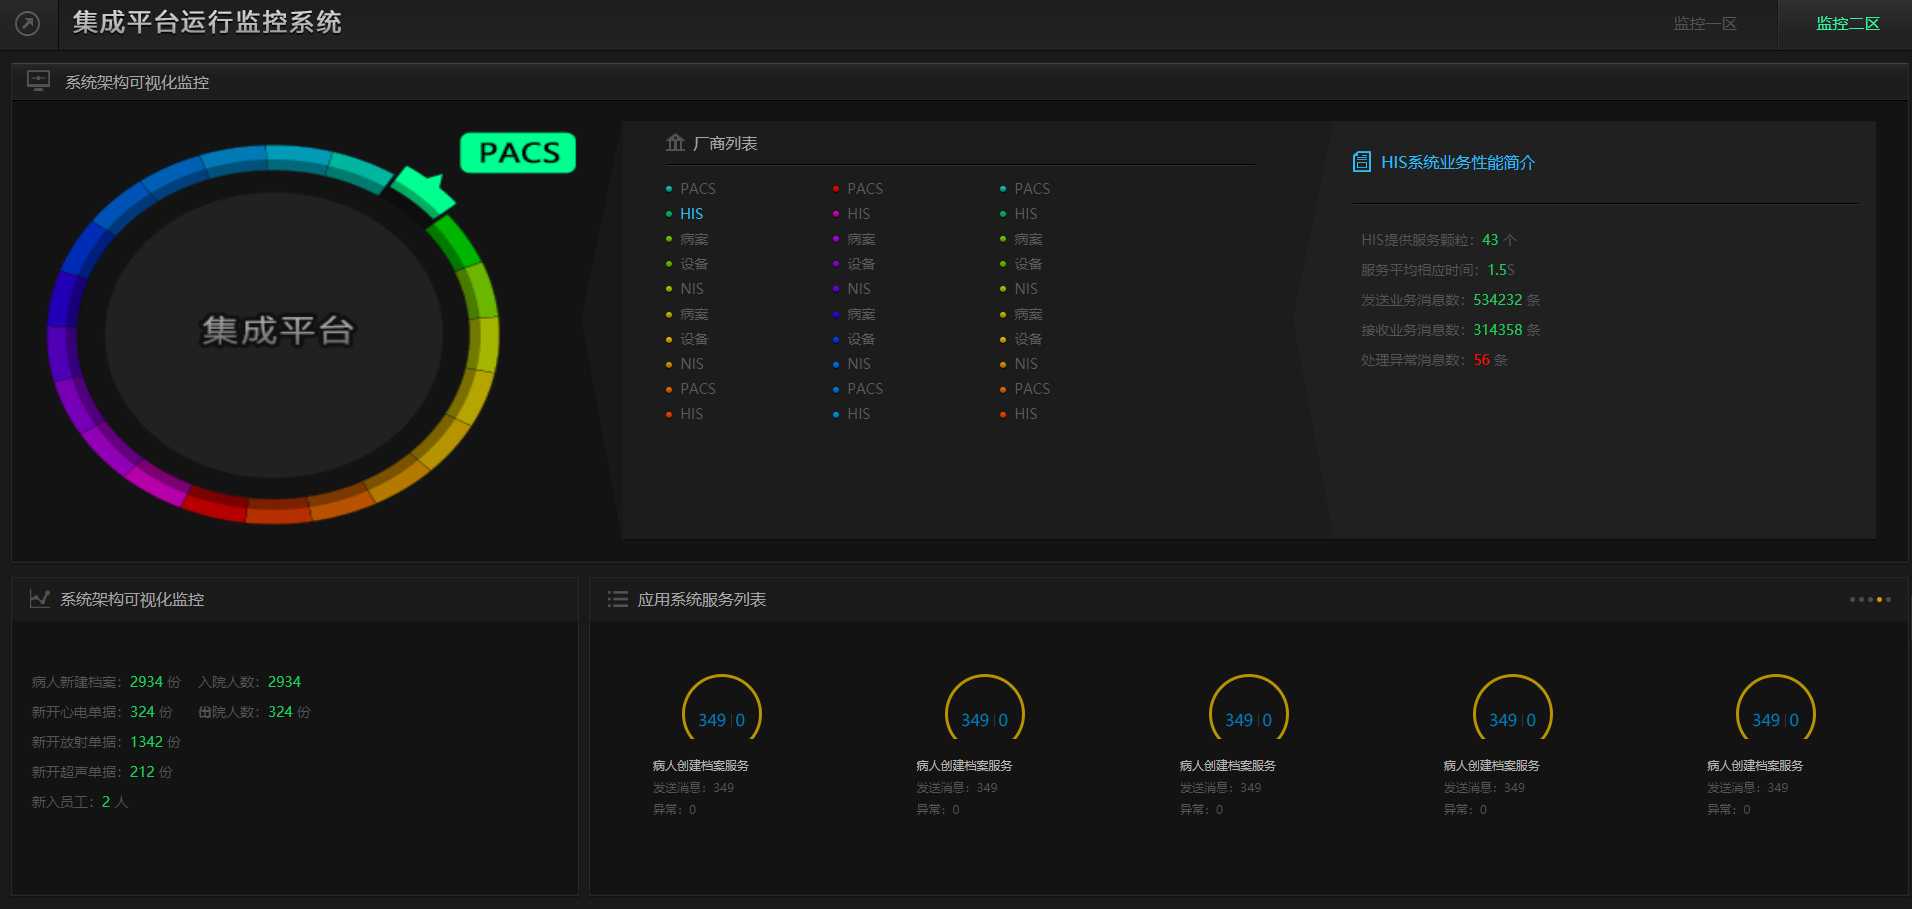Click the document icon beside HIS系统业务性能简介

(1361, 162)
